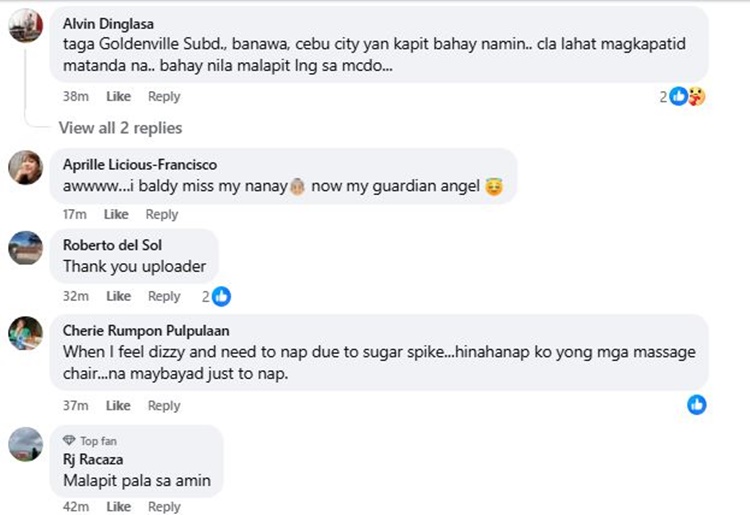750x515 pixels.
Task: Reply to Cherie Rumpon Pulpulaan's comment
Action: click(x=164, y=405)
